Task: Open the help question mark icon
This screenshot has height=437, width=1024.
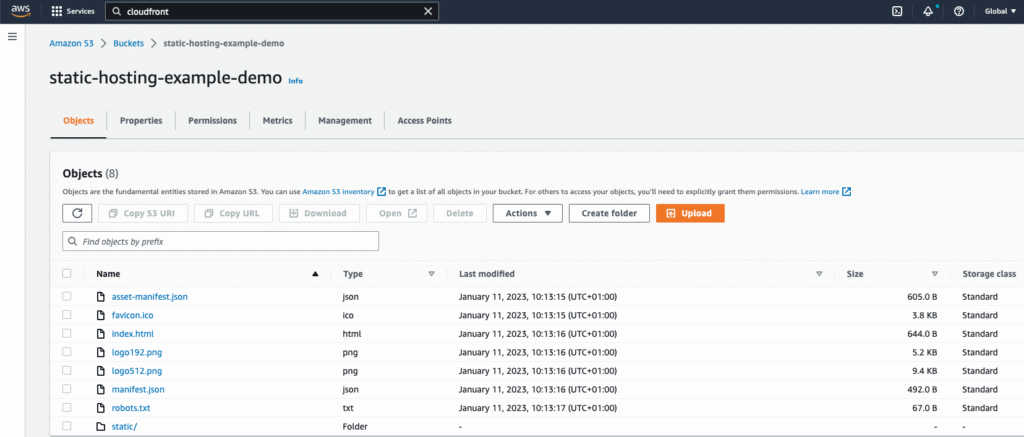Action: [x=959, y=11]
